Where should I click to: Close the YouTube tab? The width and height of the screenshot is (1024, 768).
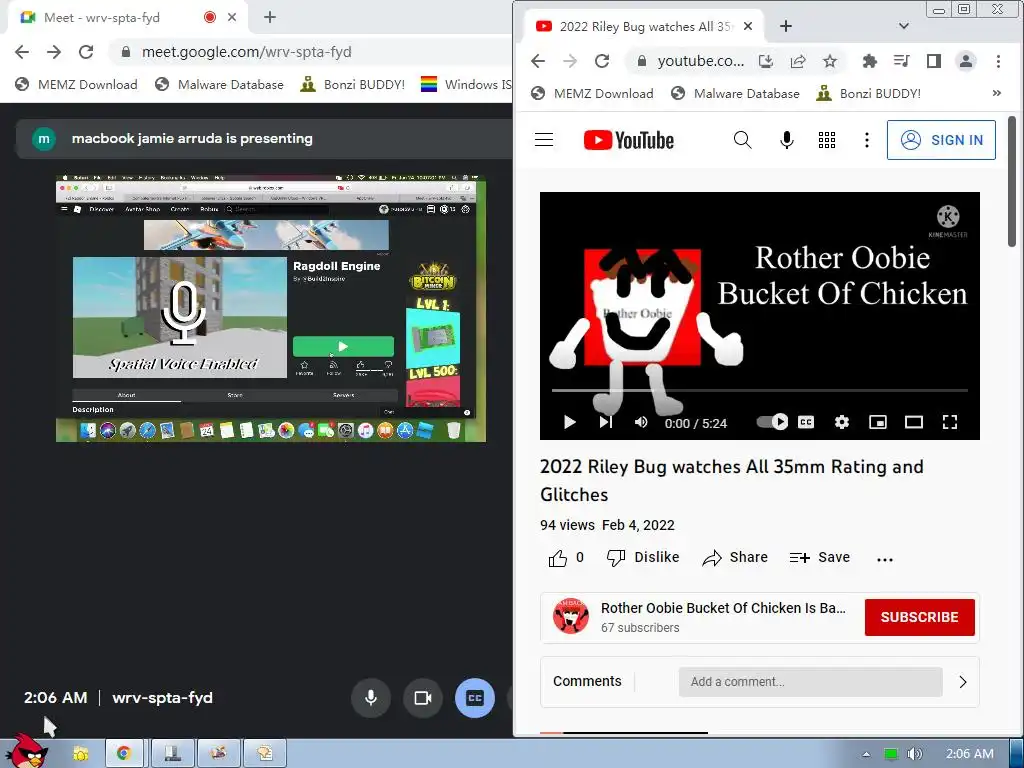coord(748,26)
